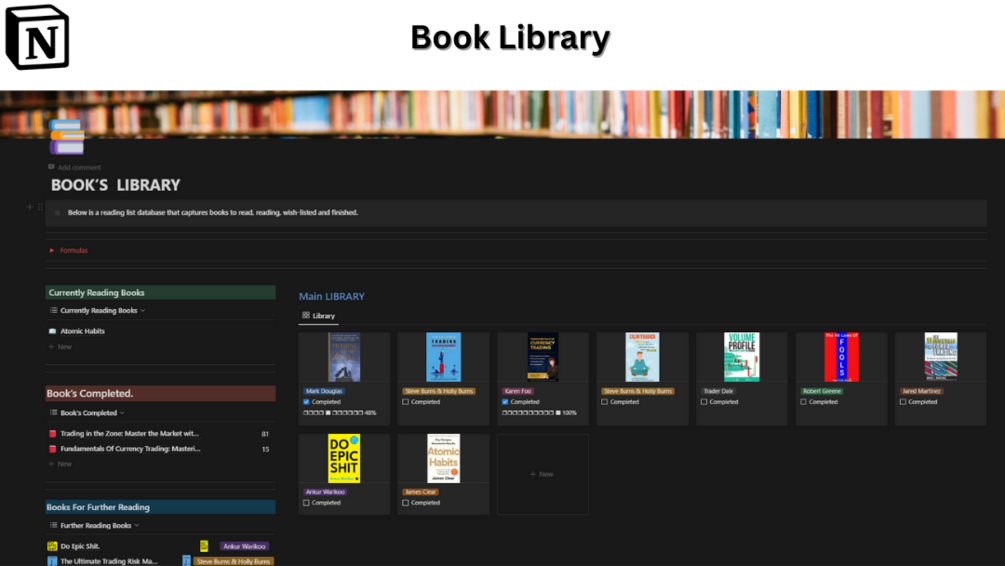Uncheck Completed on the Karen Foo card
The image size is (1005, 566).
click(505, 402)
